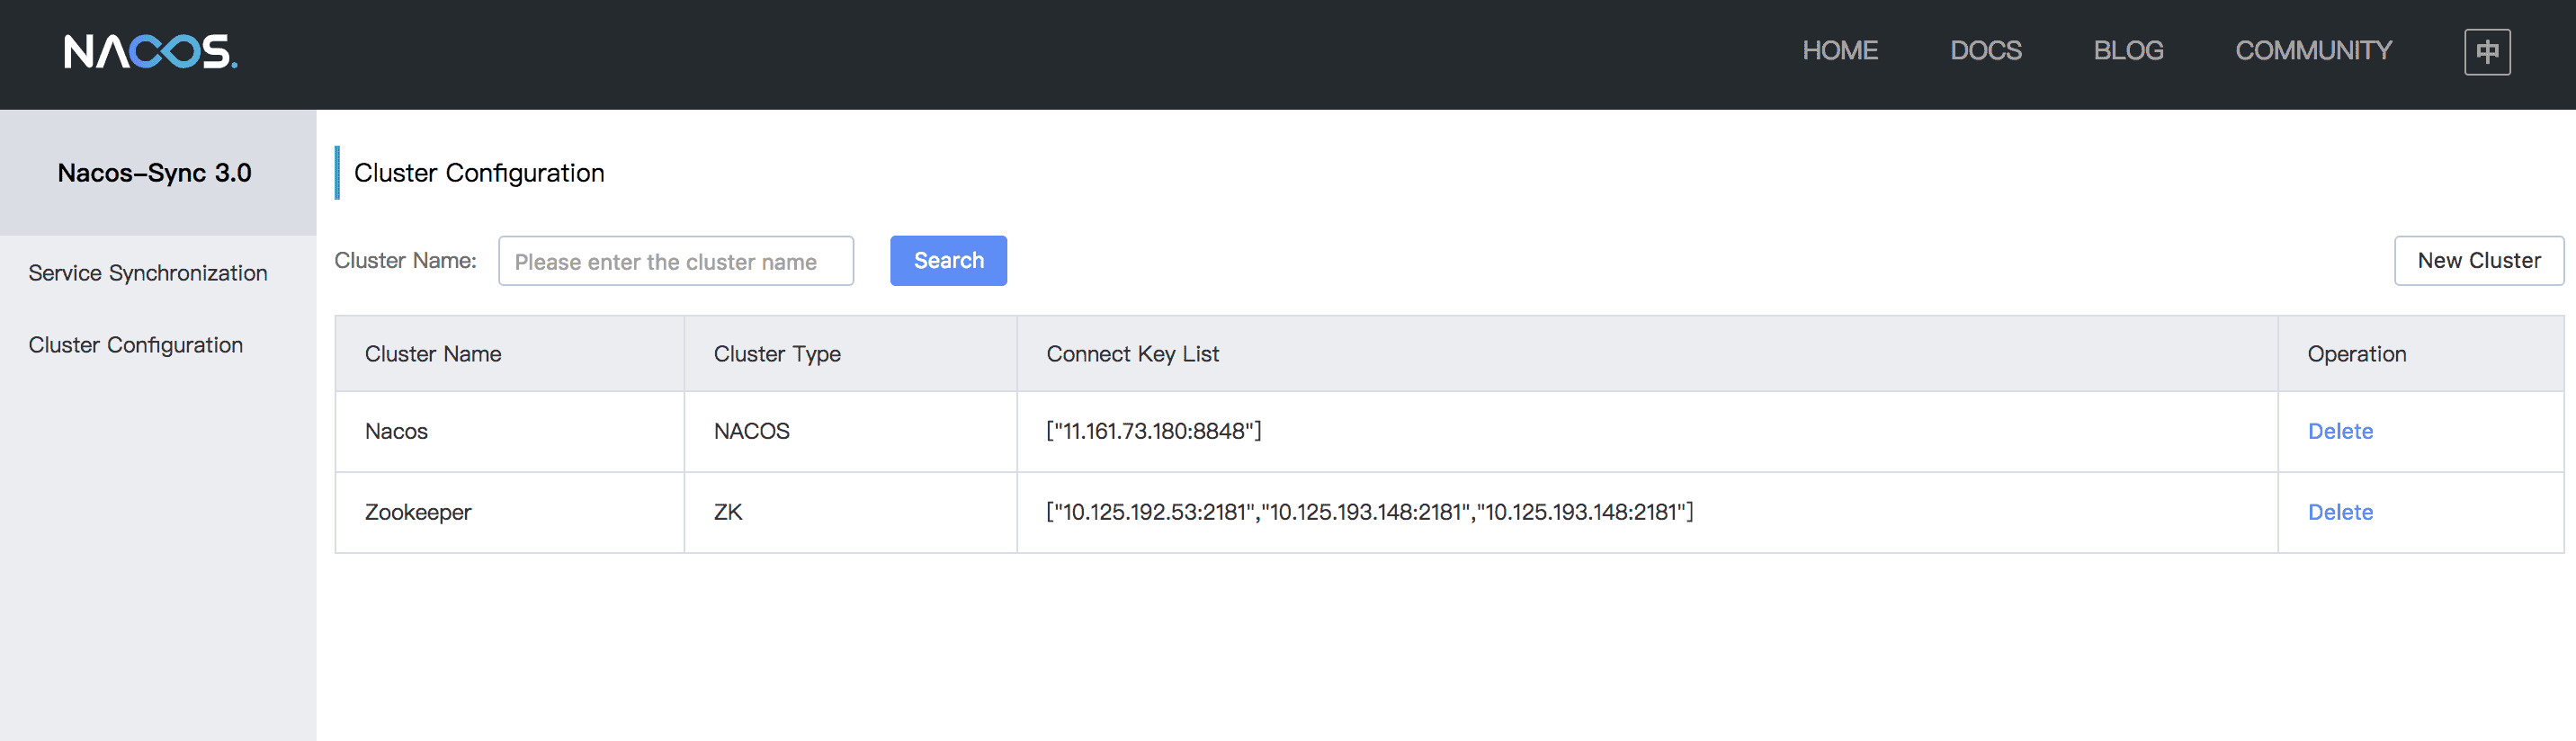Screen dimensions: 2576x741
Task: Click the NACOS logo in the header
Action: pyautogui.click(x=150, y=51)
